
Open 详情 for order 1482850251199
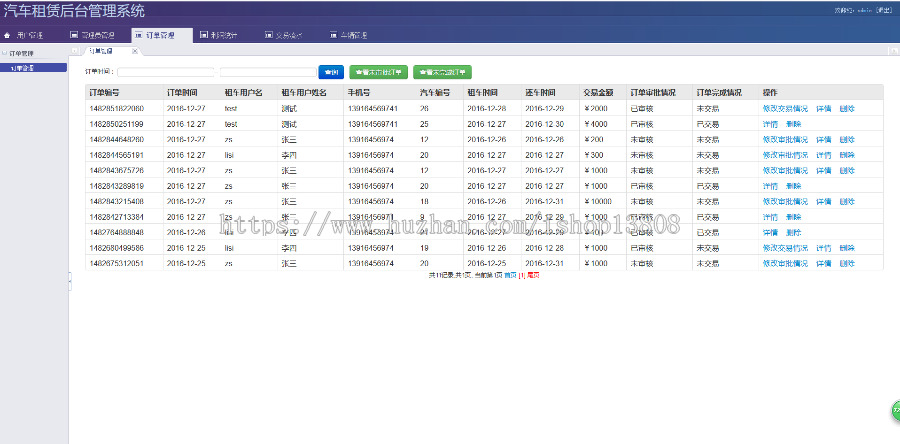(770, 124)
